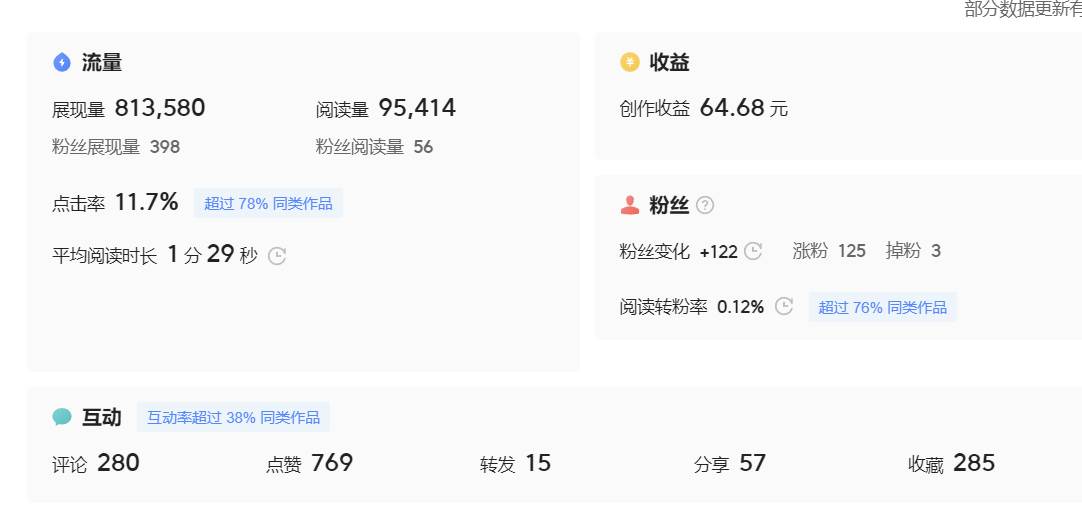Click the teal 互动 chat bubble icon
This screenshot has width=1082, height=511.
pos(62,417)
